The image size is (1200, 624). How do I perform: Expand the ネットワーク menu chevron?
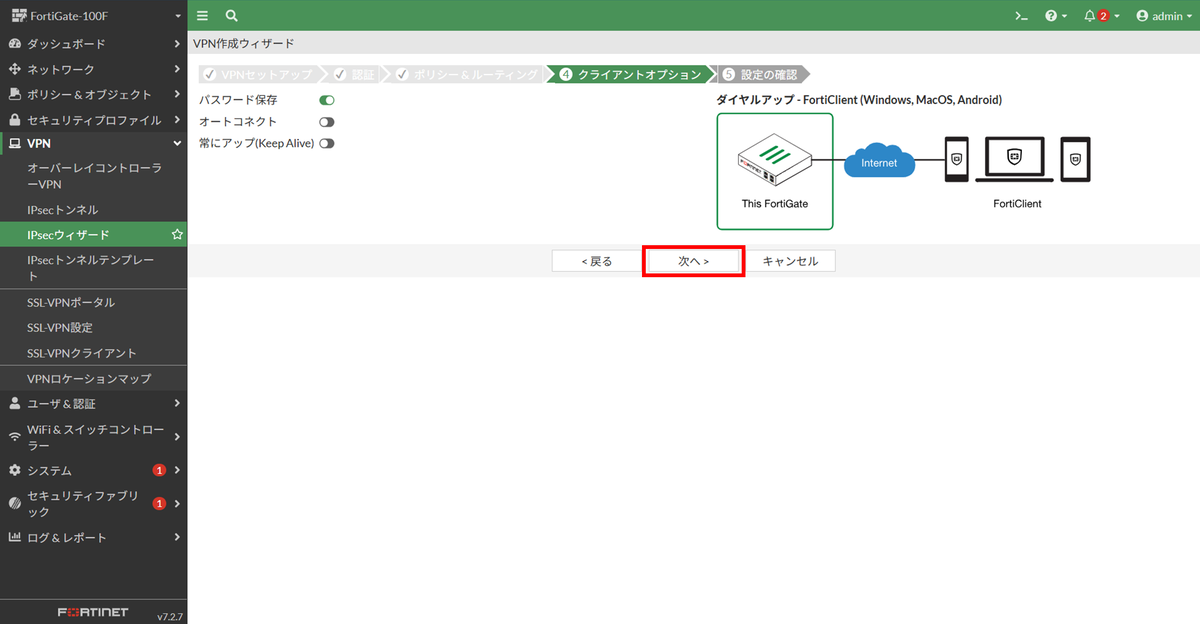(x=176, y=69)
